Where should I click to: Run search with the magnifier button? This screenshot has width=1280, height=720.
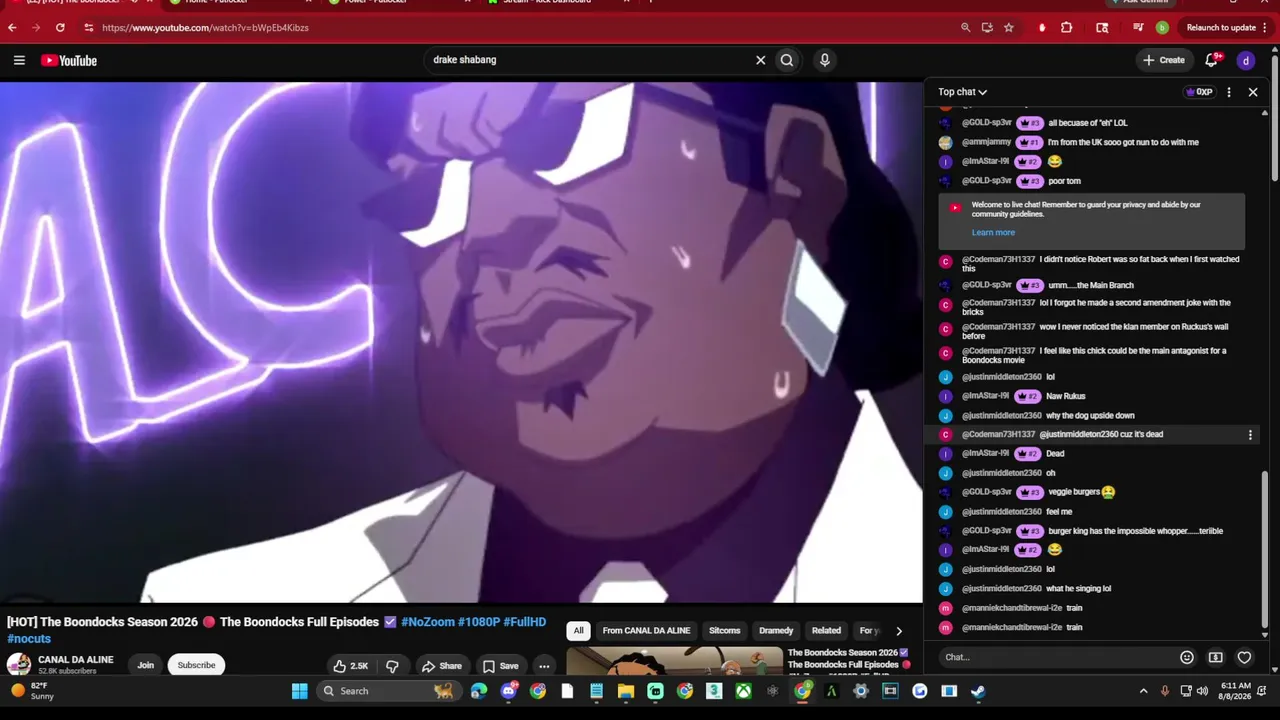point(787,60)
